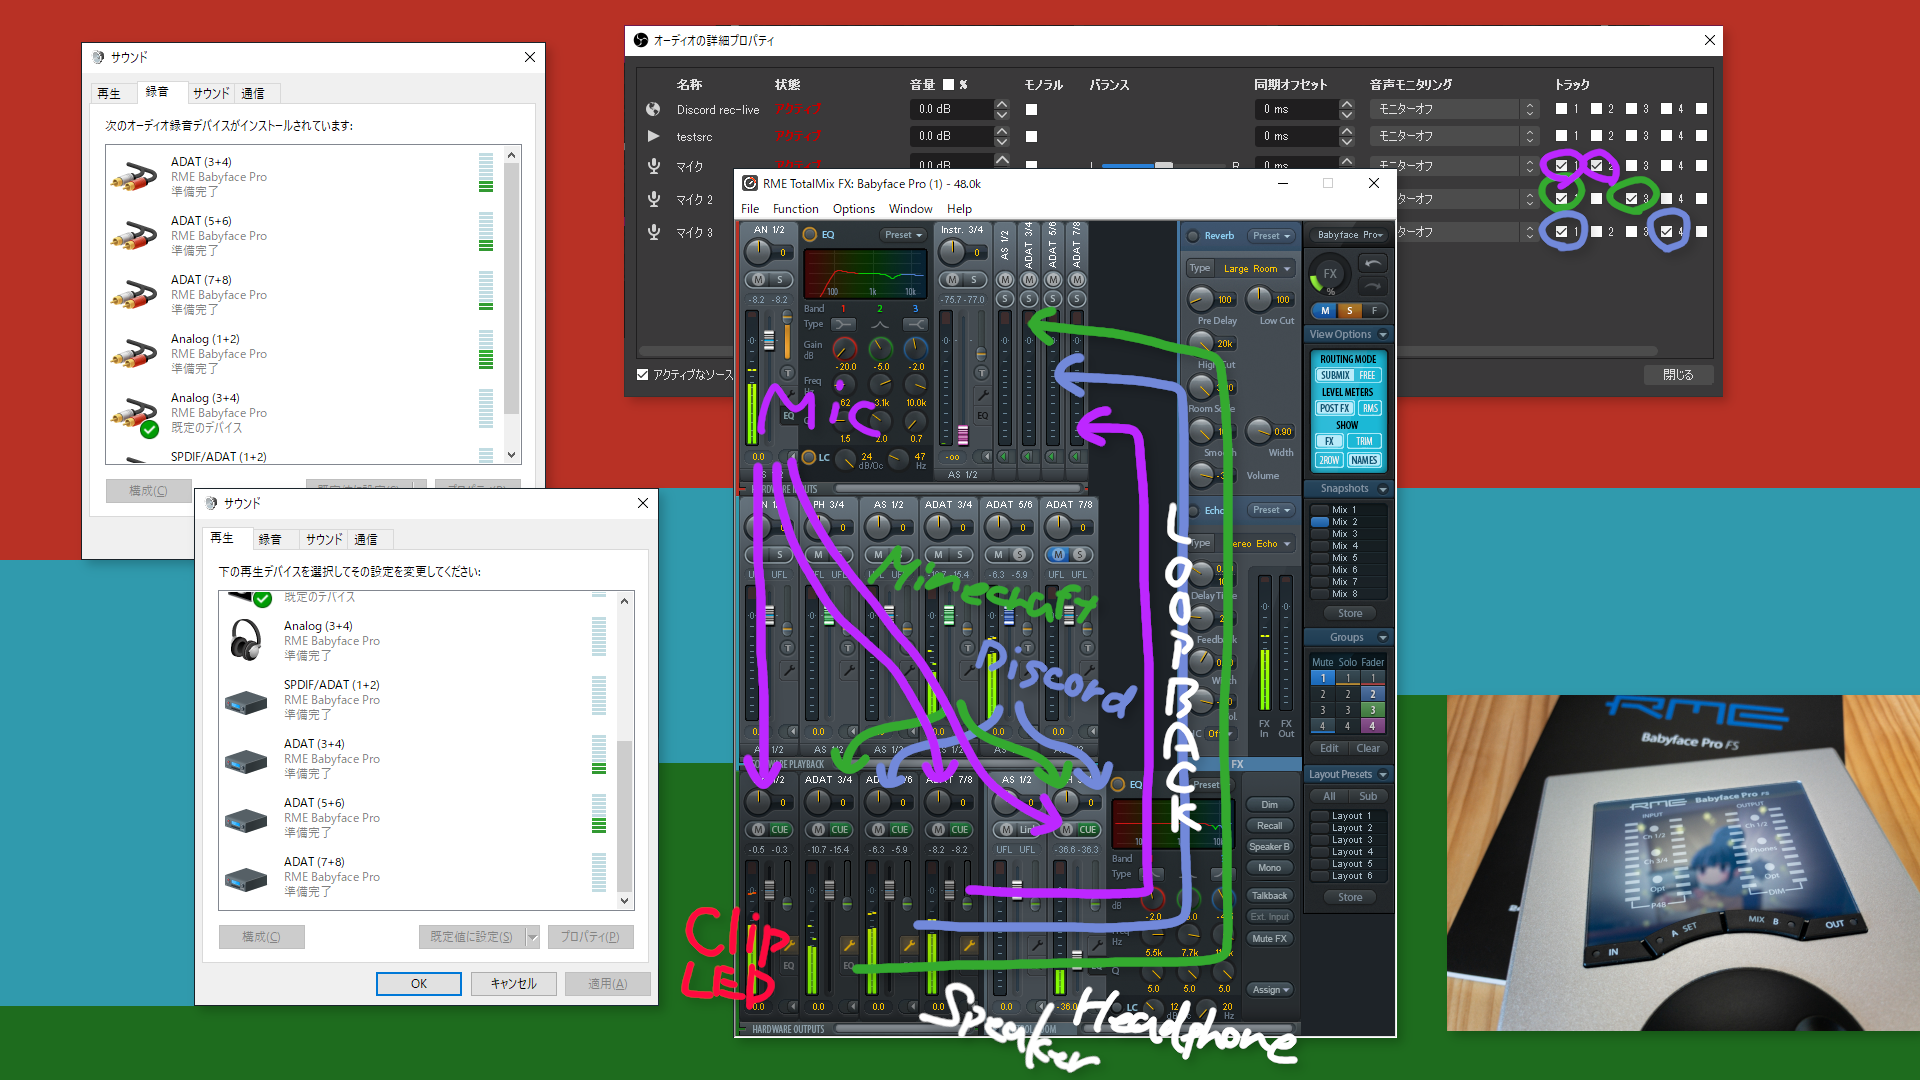
Task: Engage the Speaker B output button
Action: click(x=1270, y=846)
